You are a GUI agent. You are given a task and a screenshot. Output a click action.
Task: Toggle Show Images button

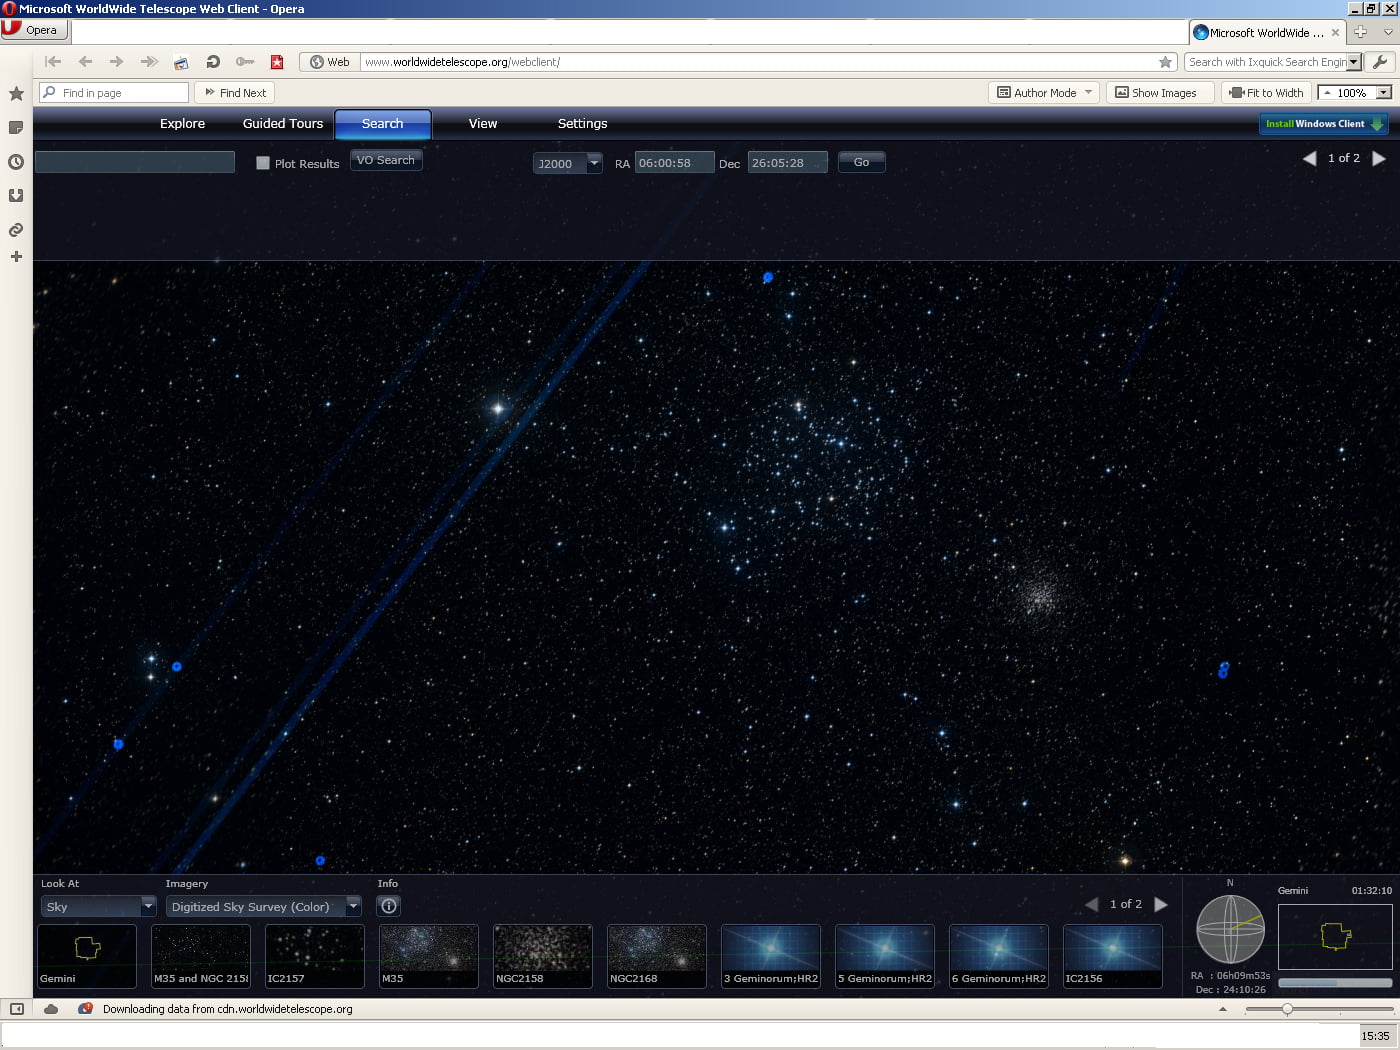pyautogui.click(x=1160, y=93)
